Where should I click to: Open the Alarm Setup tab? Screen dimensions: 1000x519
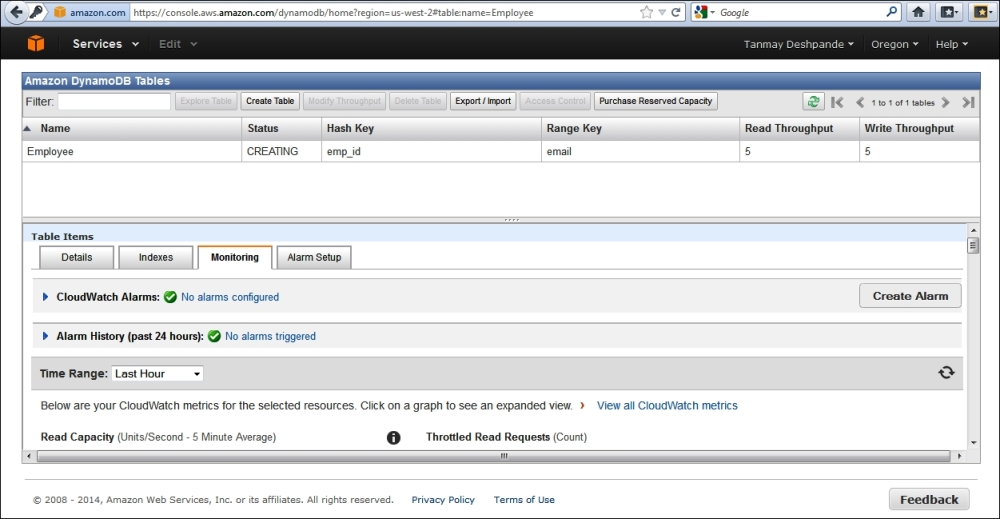tap(314, 258)
